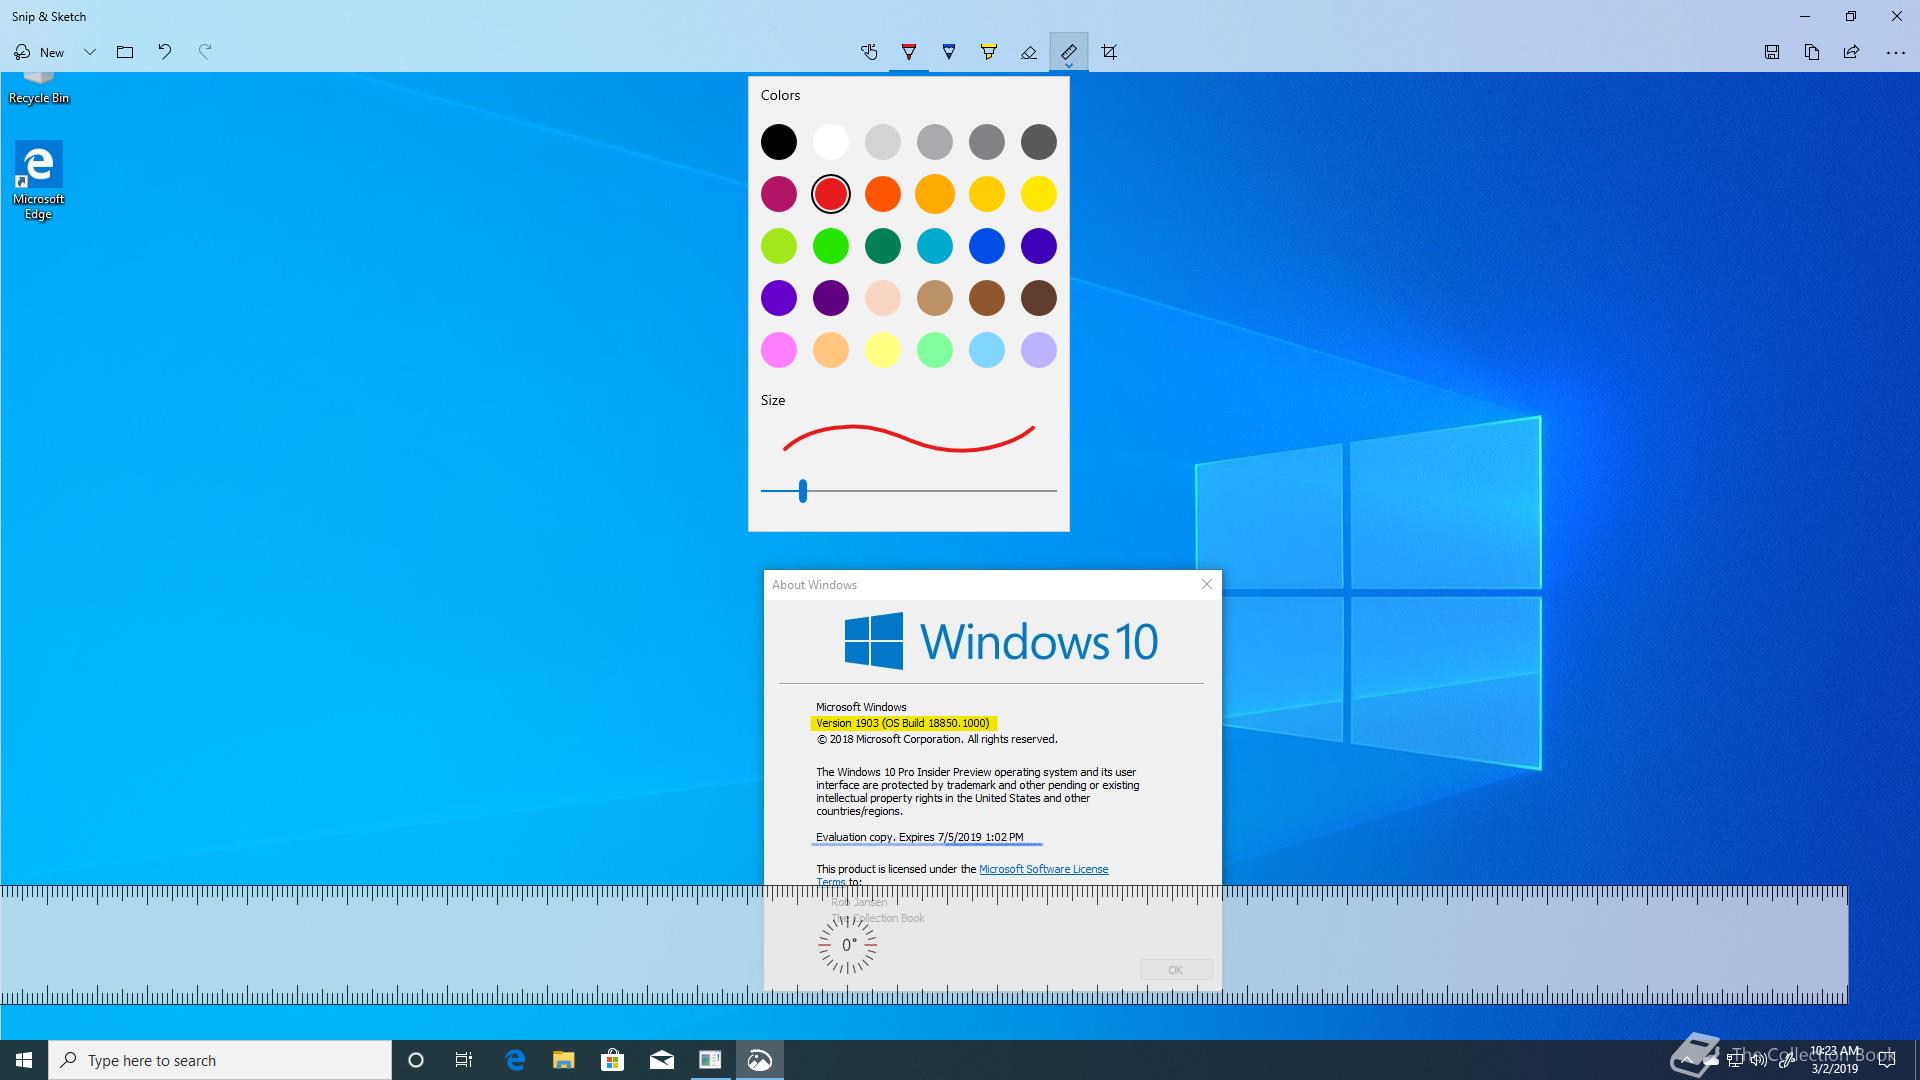
Task: Share the snip
Action: point(1852,52)
